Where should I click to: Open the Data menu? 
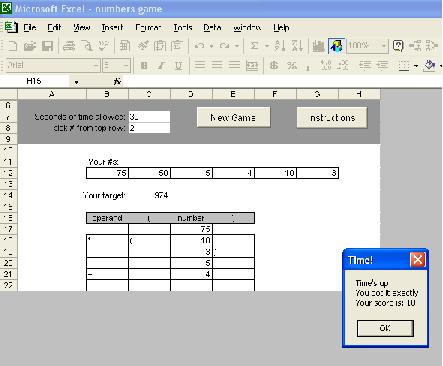[212, 28]
